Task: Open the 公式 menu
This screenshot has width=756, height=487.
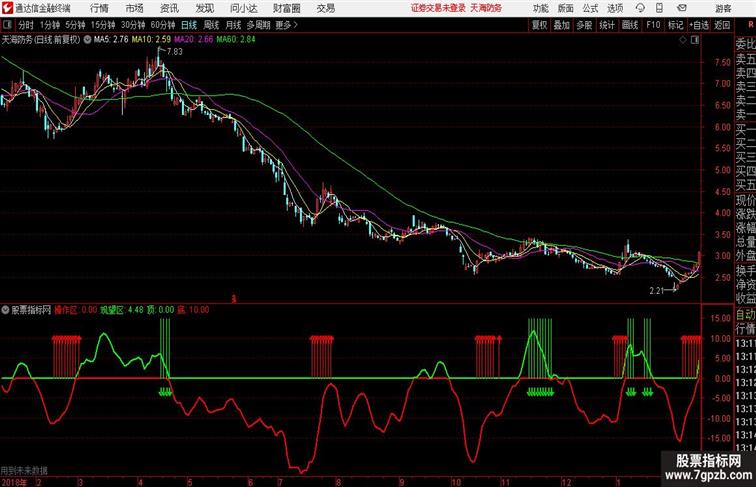Action: [590, 8]
